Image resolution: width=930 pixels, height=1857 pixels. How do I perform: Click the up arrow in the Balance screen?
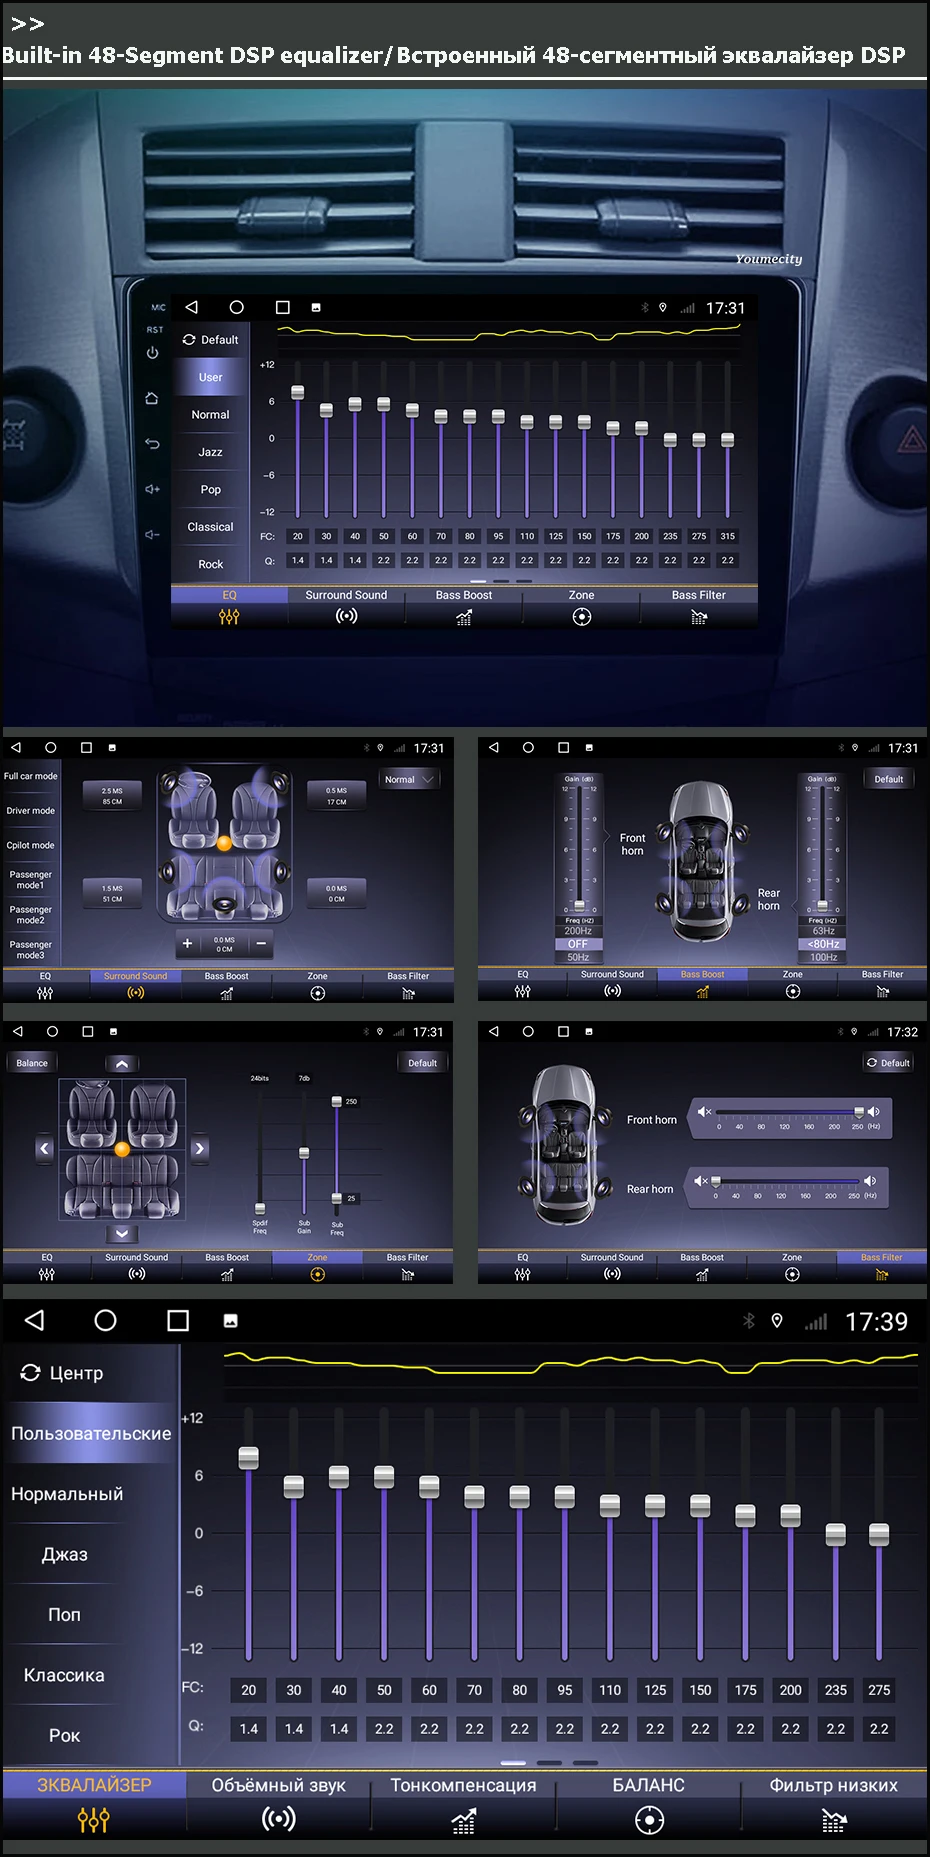[x=121, y=1064]
